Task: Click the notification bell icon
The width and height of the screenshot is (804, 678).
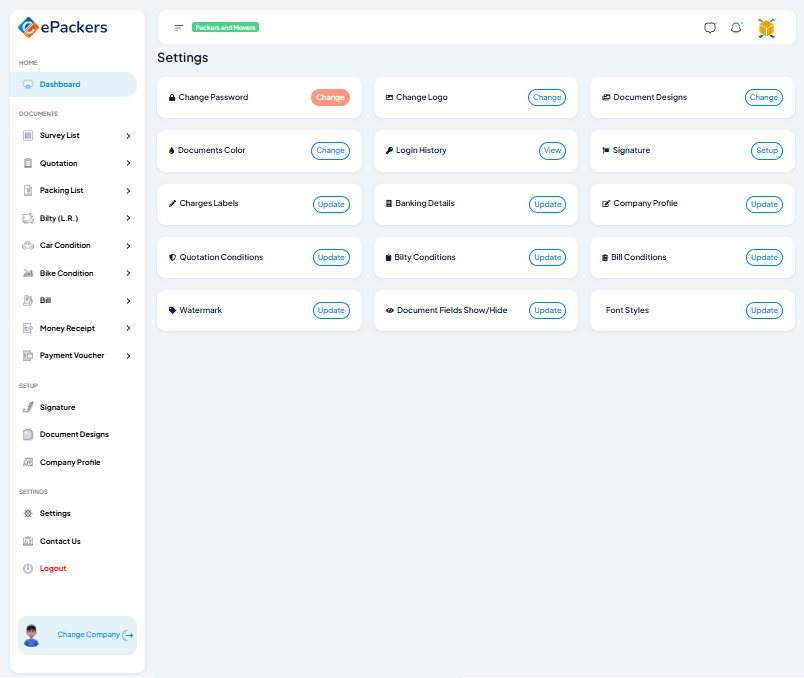Action: pos(736,28)
